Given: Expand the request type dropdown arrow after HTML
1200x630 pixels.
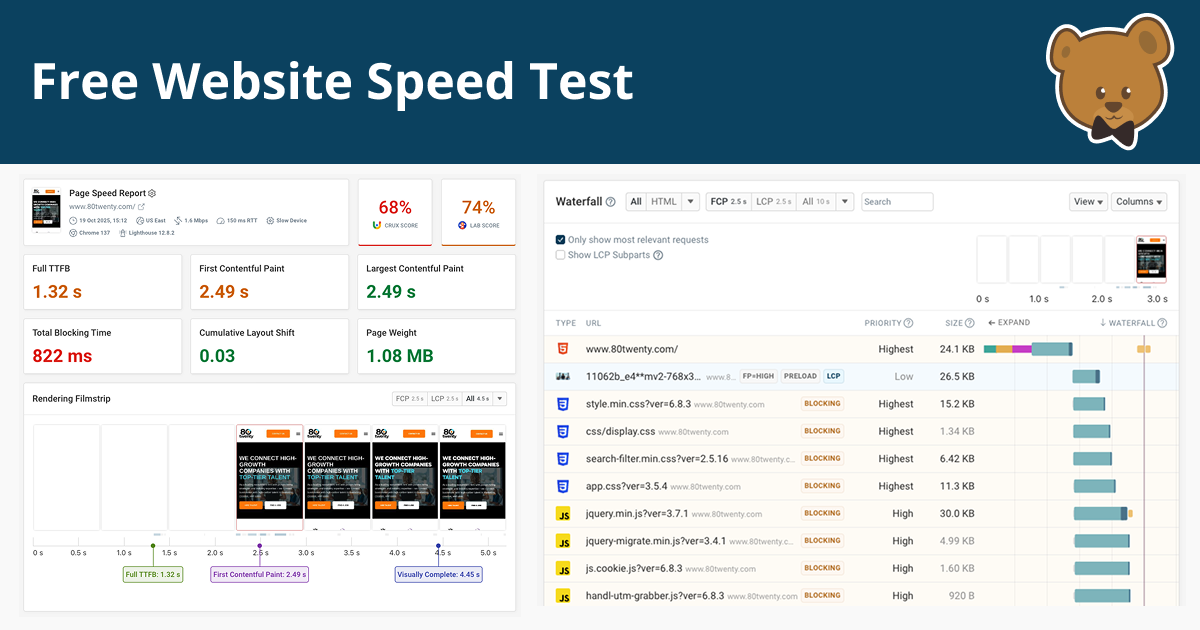Looking at the screenshot, I should [690, 202].
